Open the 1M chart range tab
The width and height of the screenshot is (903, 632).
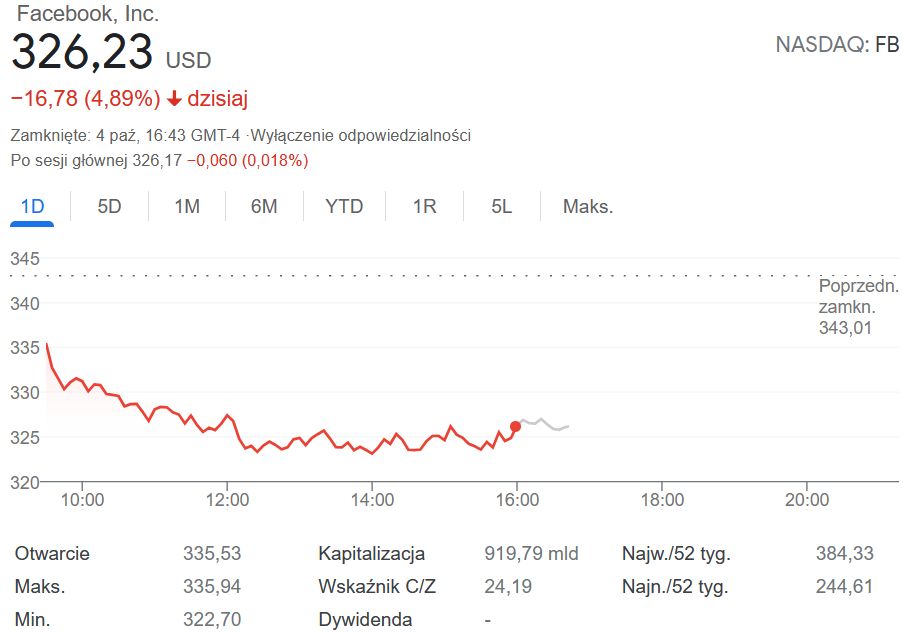(x=187, y=207)
